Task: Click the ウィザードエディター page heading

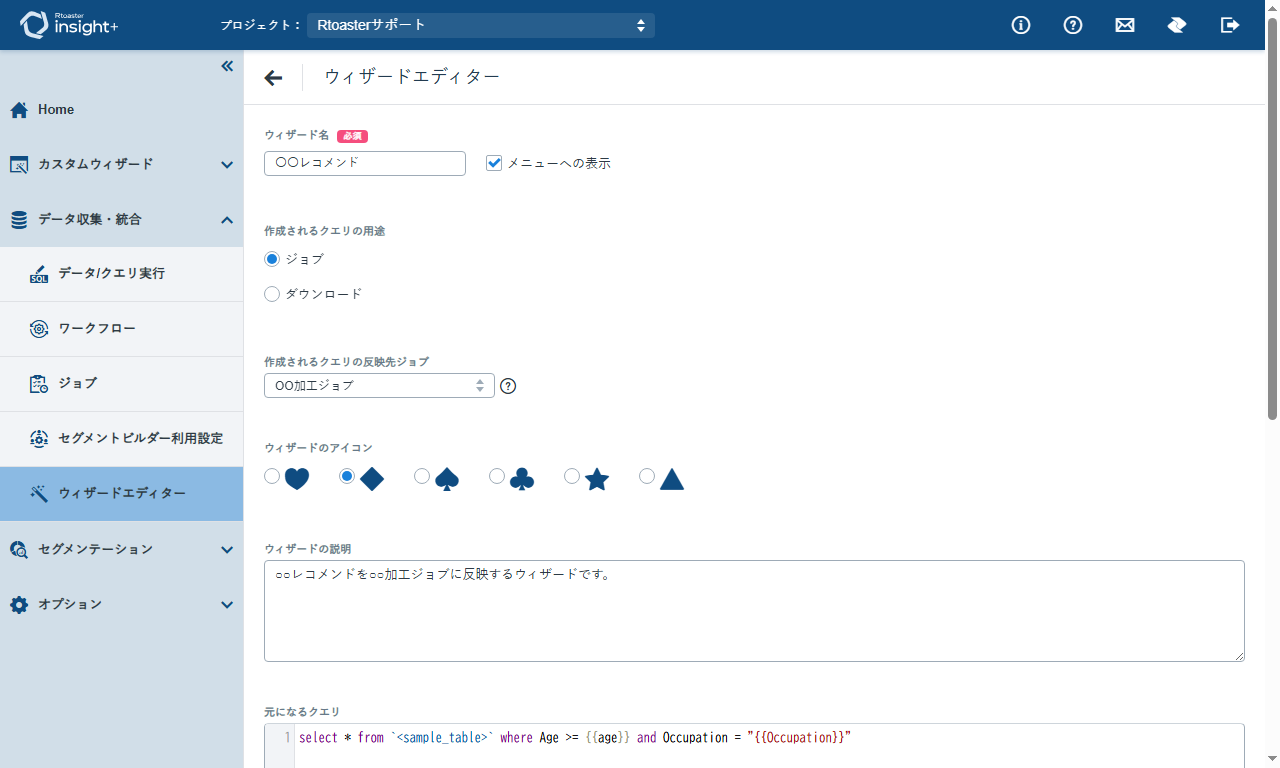Action: [412, 76]
